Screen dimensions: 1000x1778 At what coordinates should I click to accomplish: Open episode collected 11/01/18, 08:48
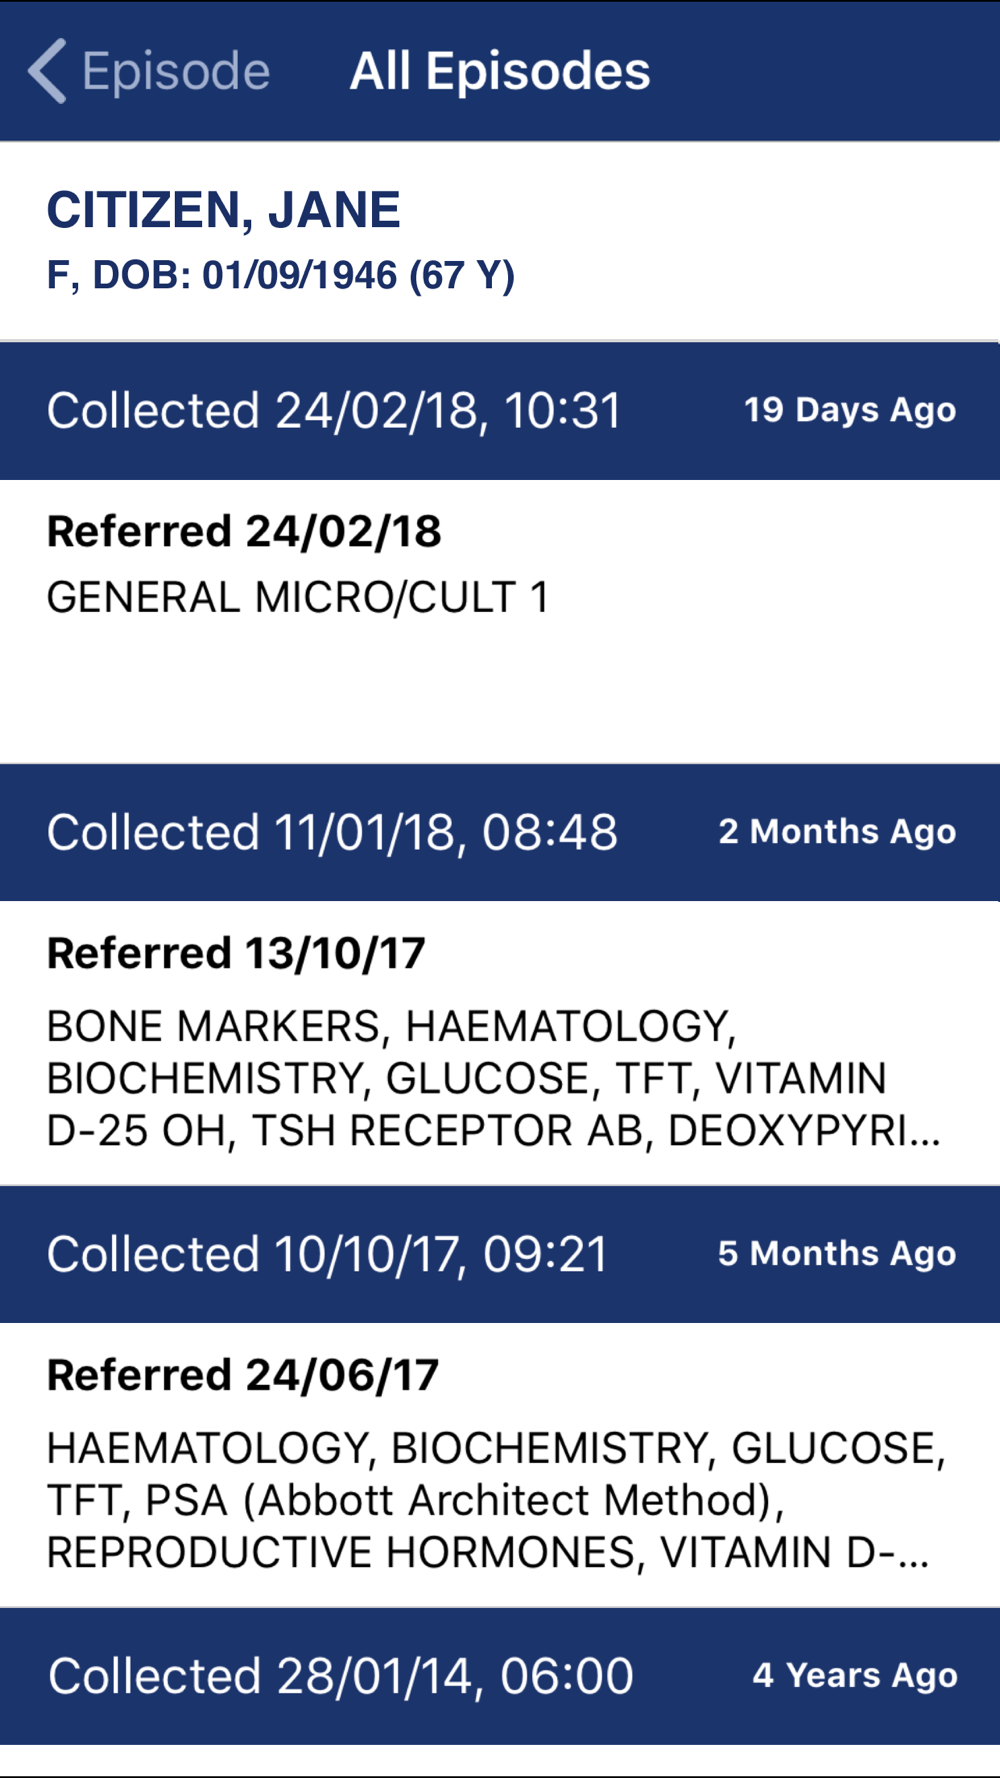pyautogui.click(x=332, y=833)
